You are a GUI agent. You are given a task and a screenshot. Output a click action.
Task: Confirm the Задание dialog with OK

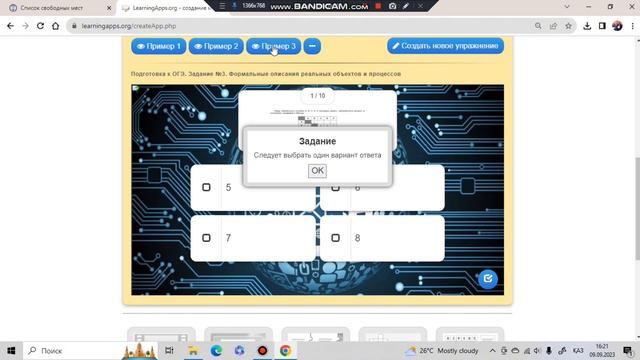point(317,171)
